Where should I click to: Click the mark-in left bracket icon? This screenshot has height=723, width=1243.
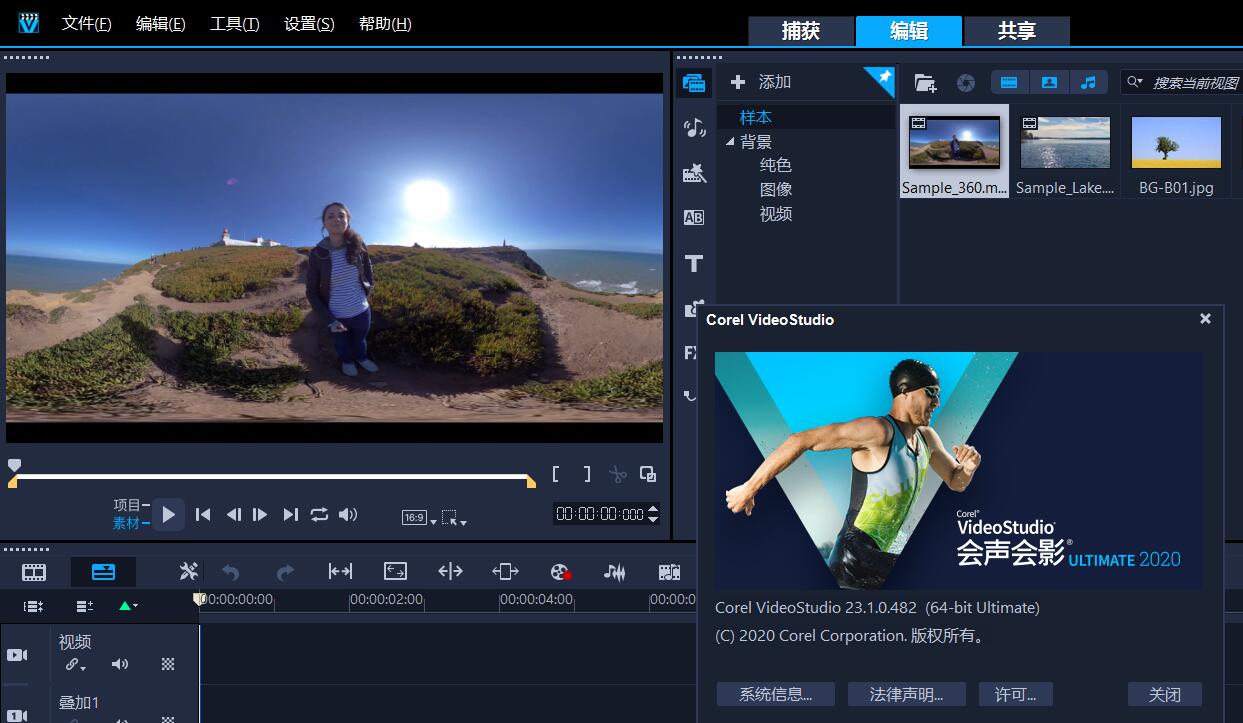tap(557, 474)
